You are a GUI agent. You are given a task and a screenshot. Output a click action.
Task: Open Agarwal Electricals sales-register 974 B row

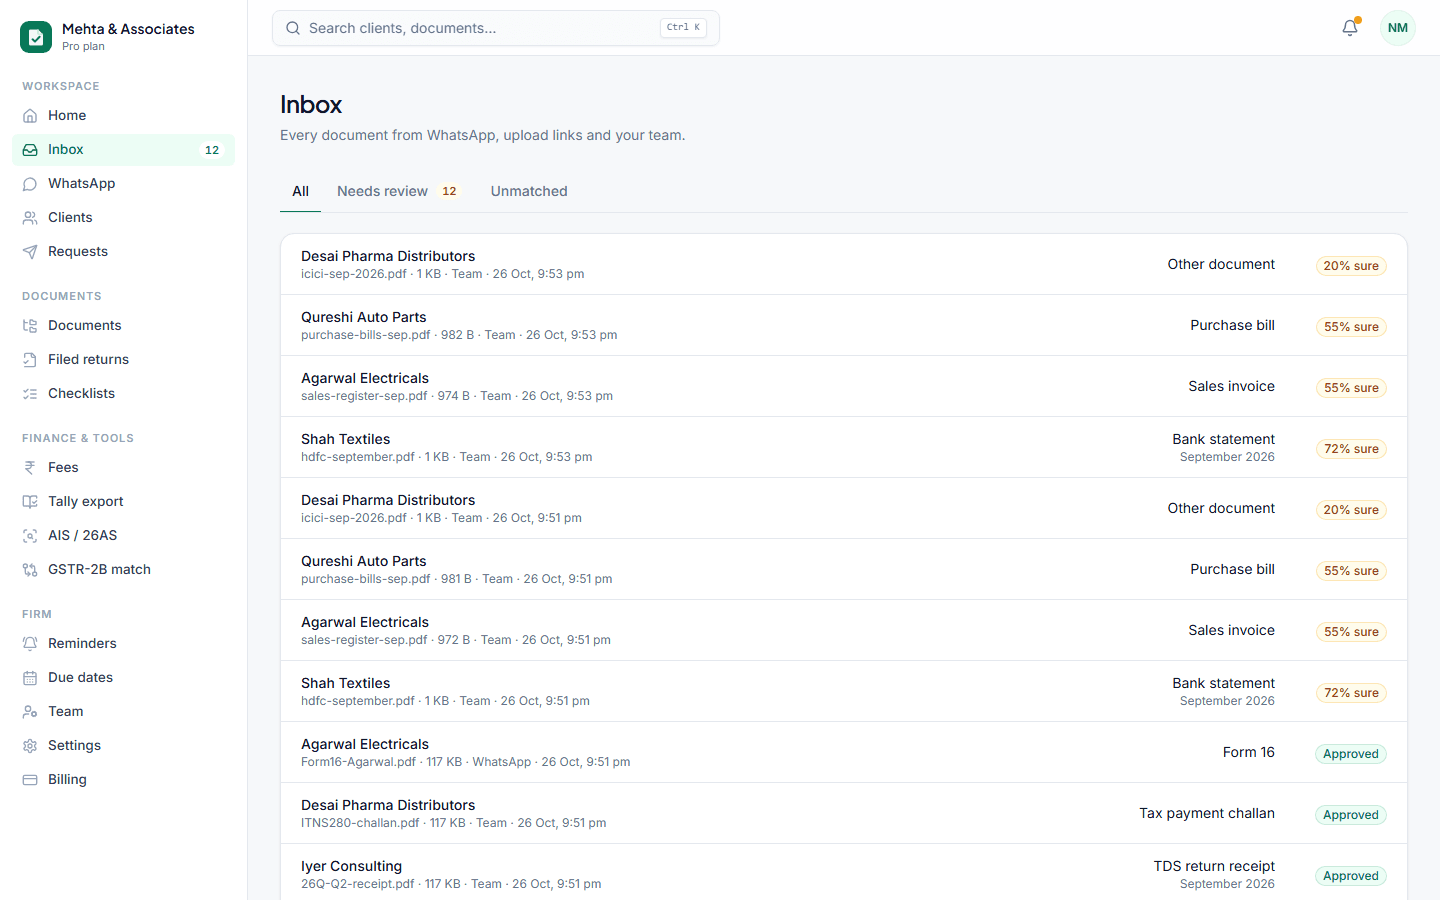click(x=844, y=386)
